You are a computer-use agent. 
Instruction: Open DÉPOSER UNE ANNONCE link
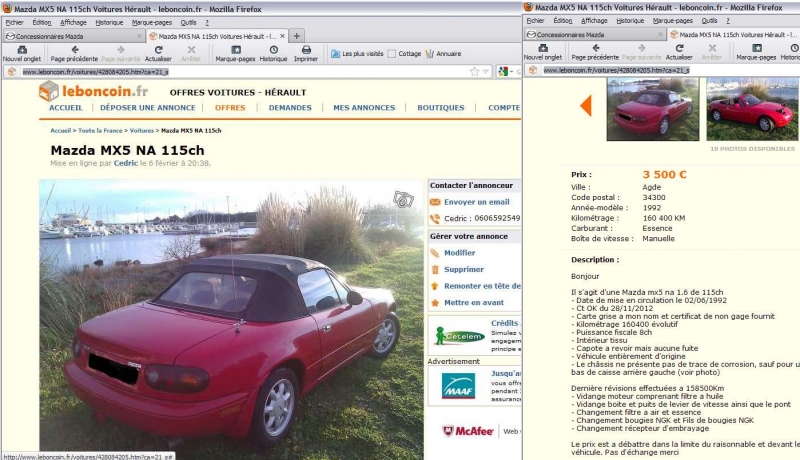(148, 108)
